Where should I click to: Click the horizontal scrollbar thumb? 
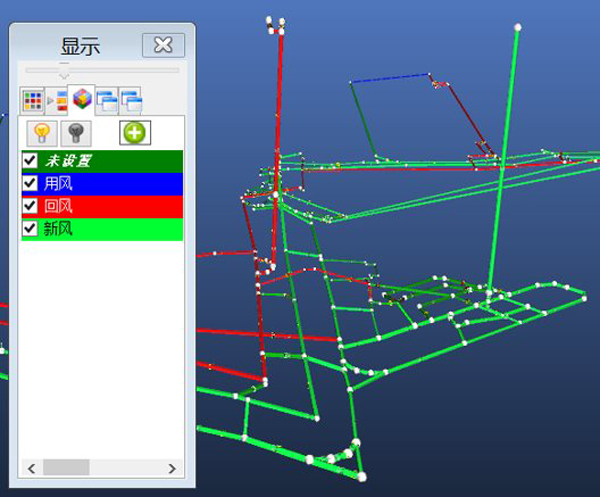66,468
